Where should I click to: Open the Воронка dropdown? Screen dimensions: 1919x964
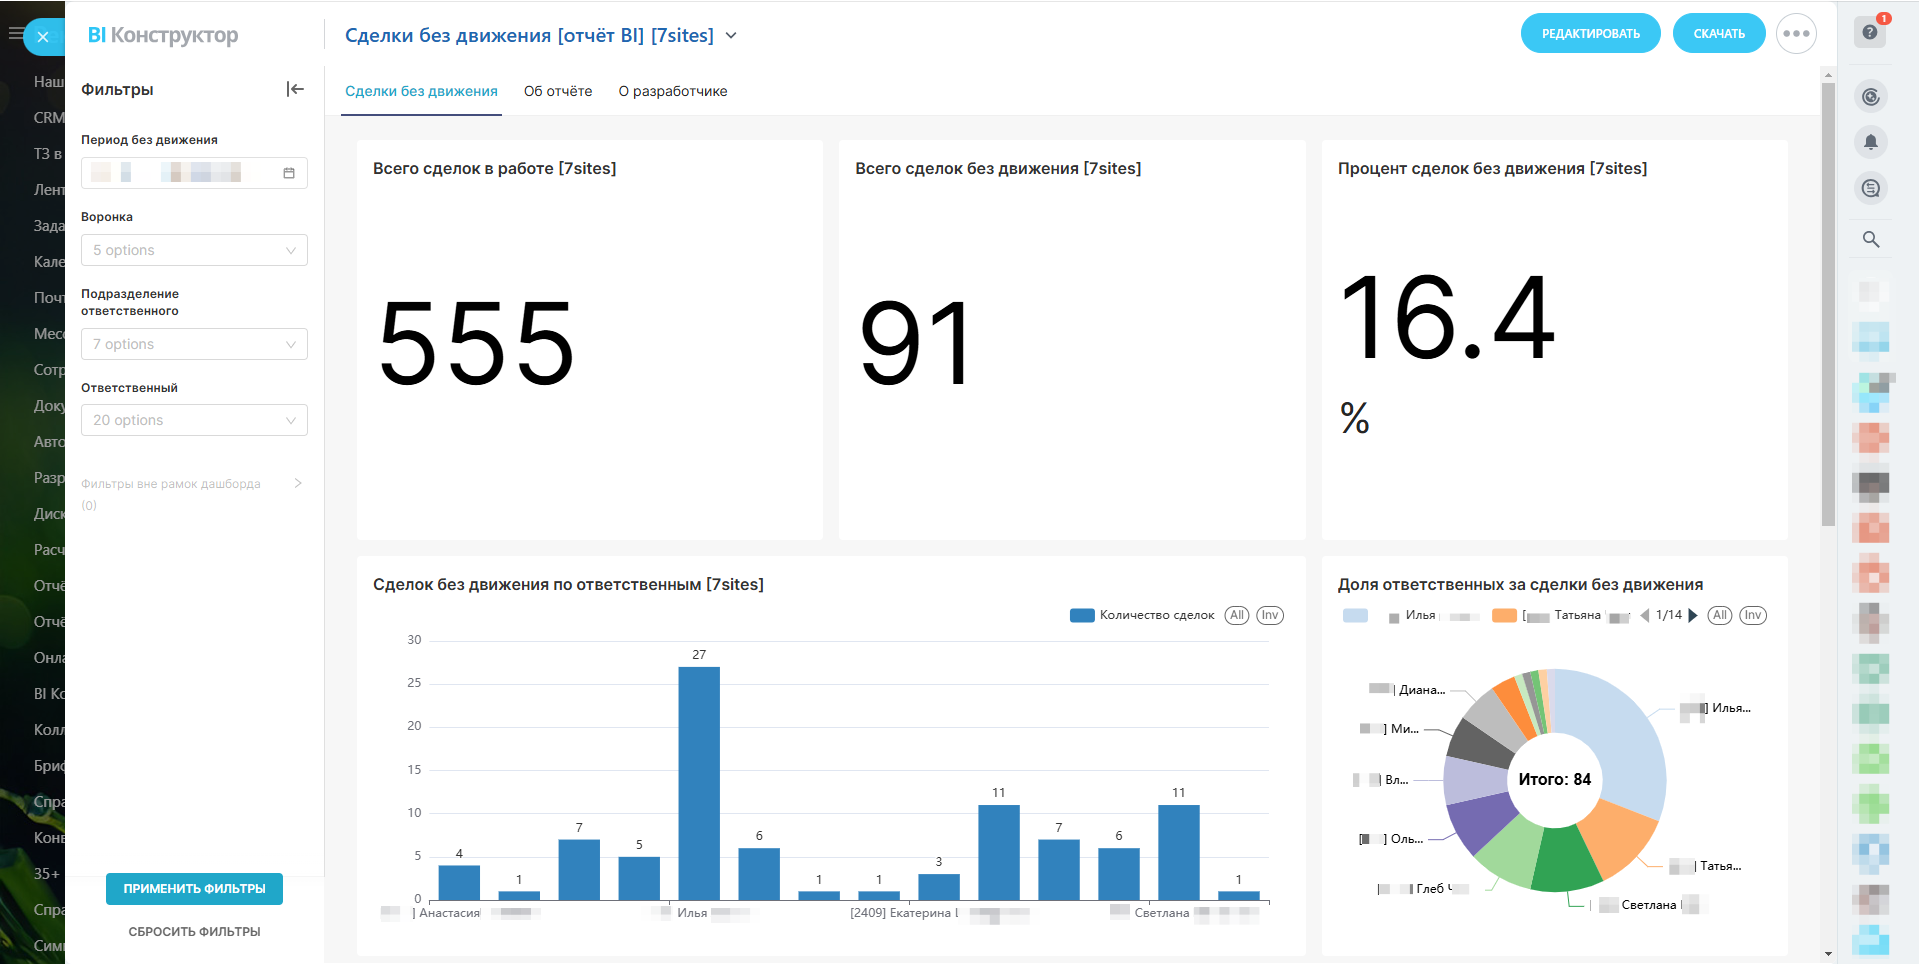194,250
